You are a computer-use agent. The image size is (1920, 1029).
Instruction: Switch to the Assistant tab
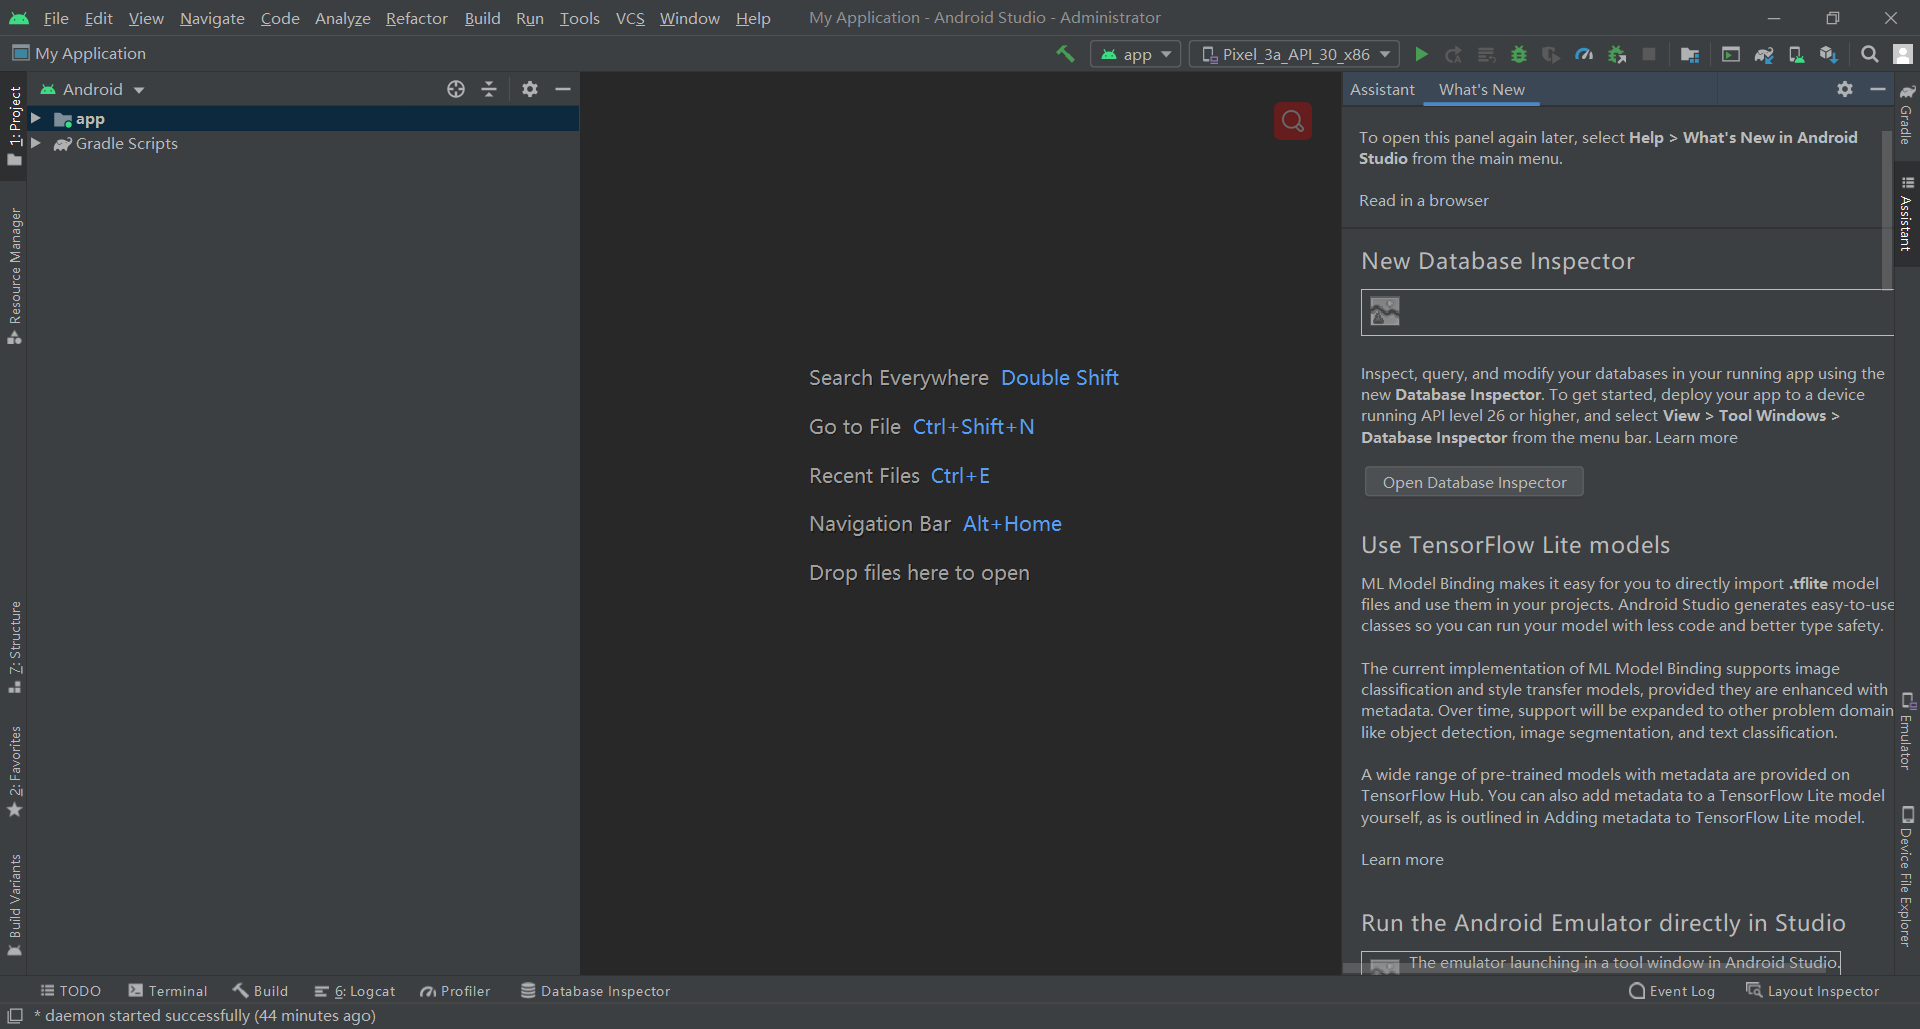coord(1382,89)
